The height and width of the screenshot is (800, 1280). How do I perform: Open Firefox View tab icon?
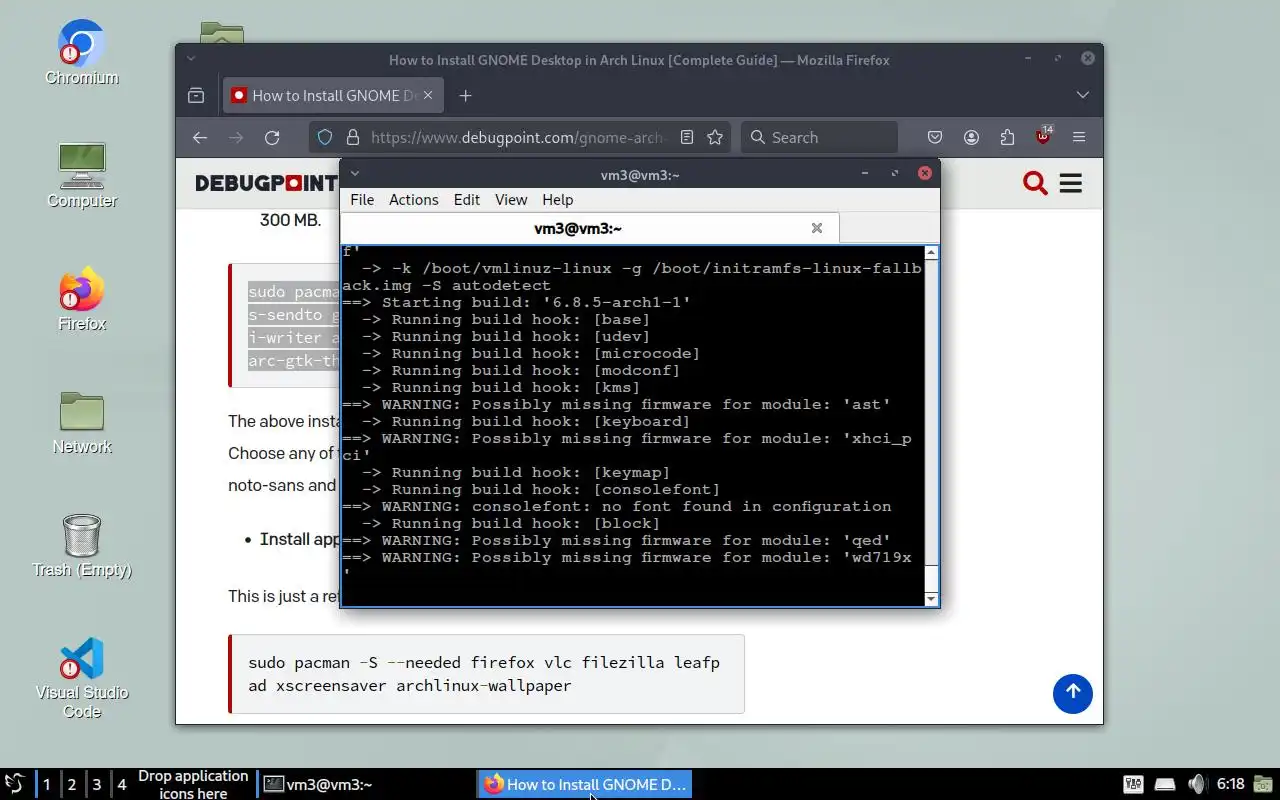click(196, 95)
